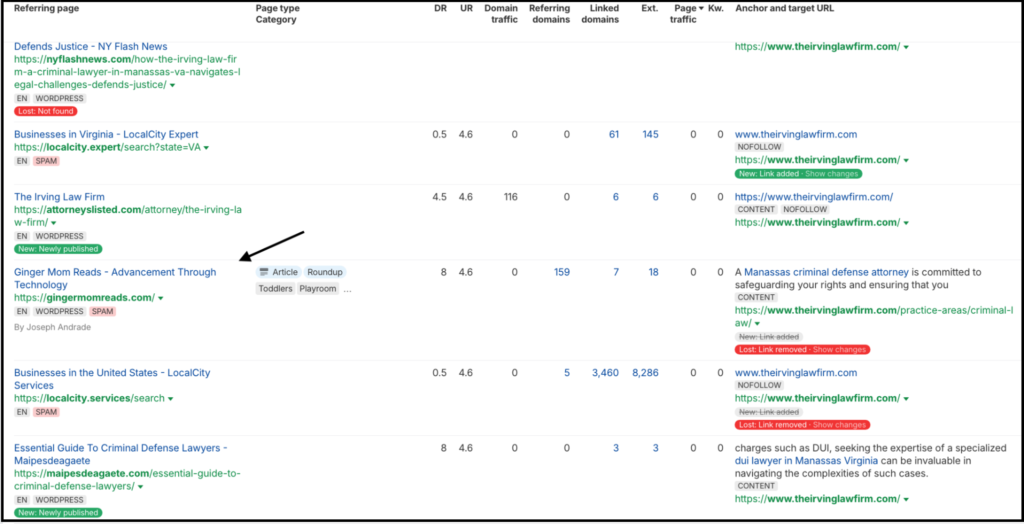The image size is (1024, 524).
Task: Open Defends Justice - NY Flash News link
Action: 91,46
